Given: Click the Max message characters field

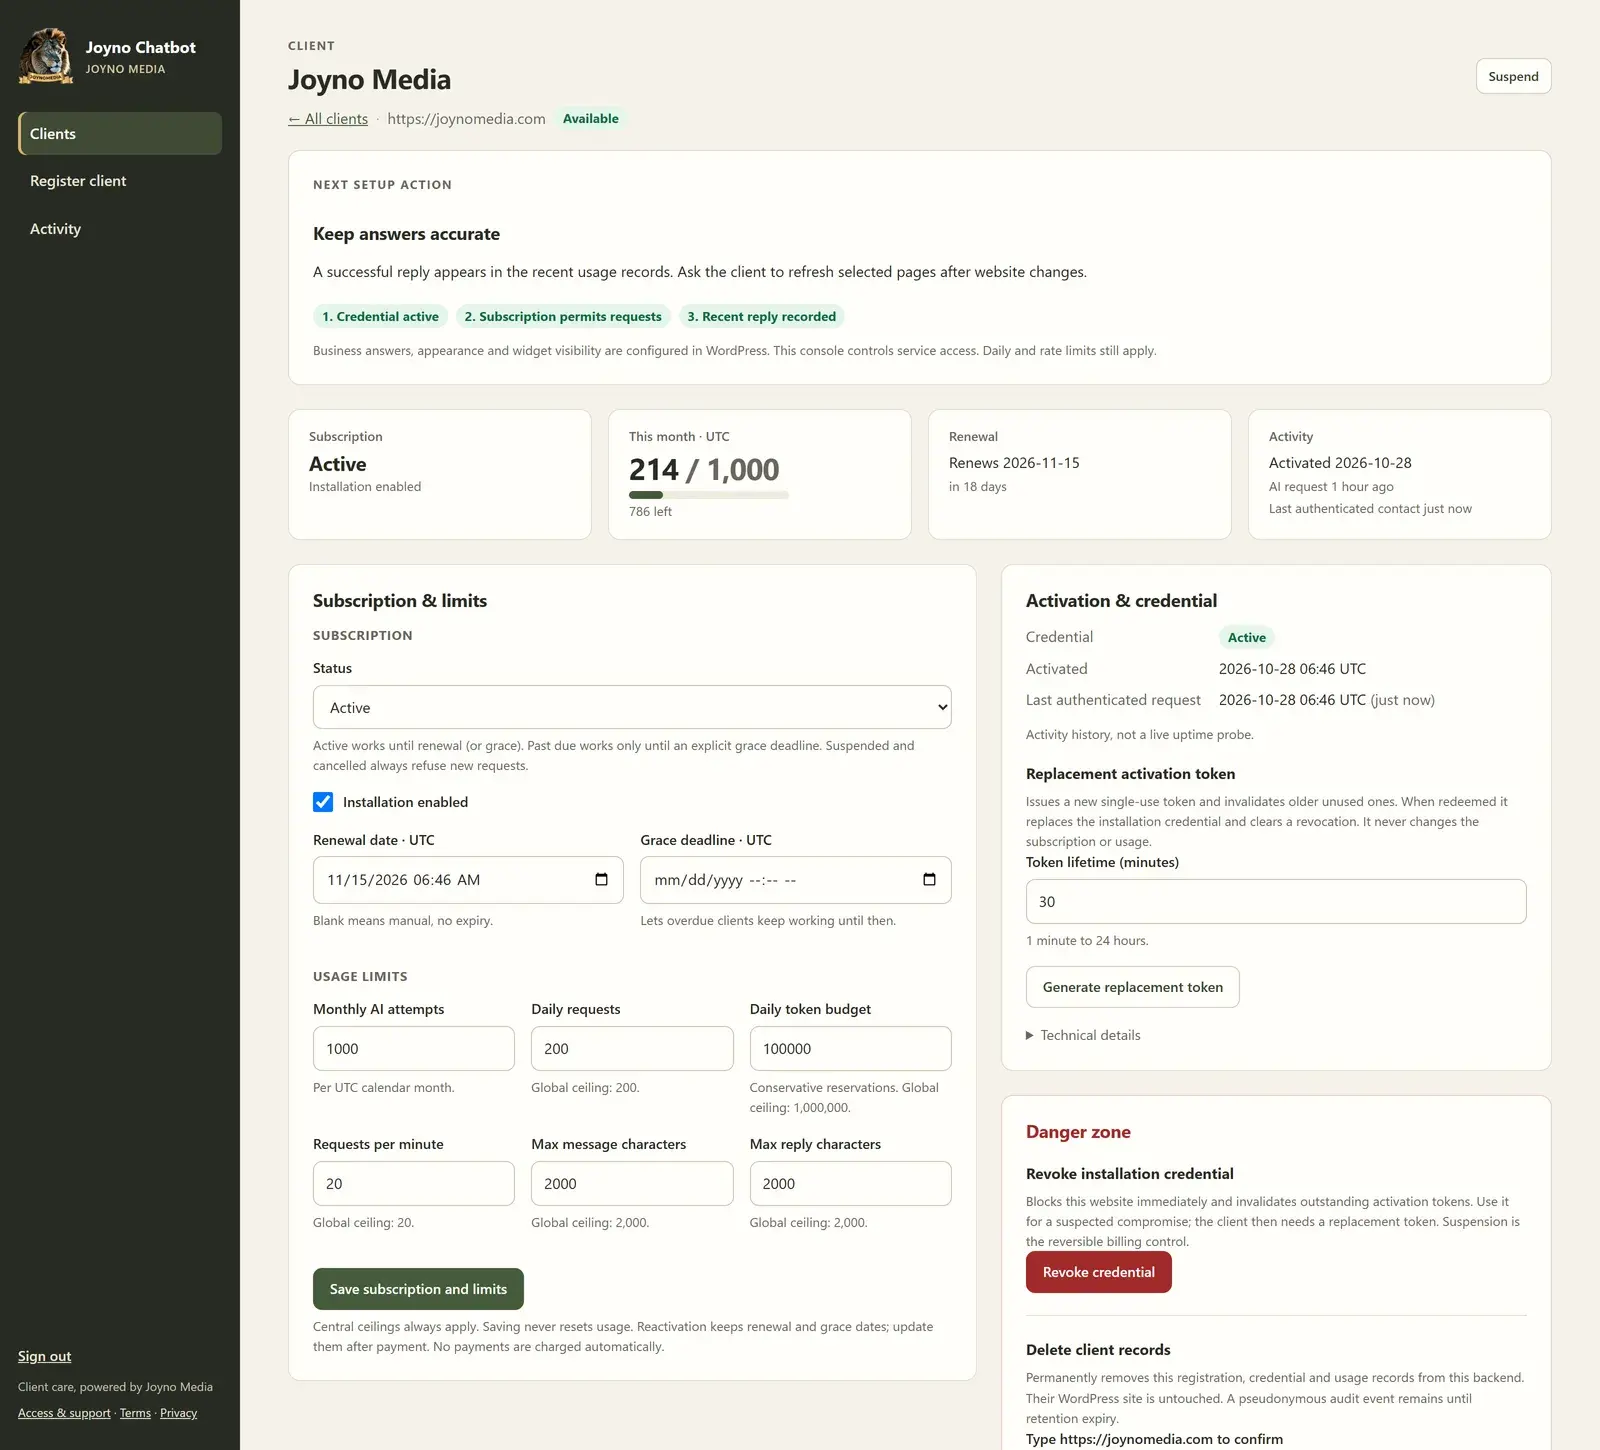Looking at the screenshot, I should tap(632, 1184).
